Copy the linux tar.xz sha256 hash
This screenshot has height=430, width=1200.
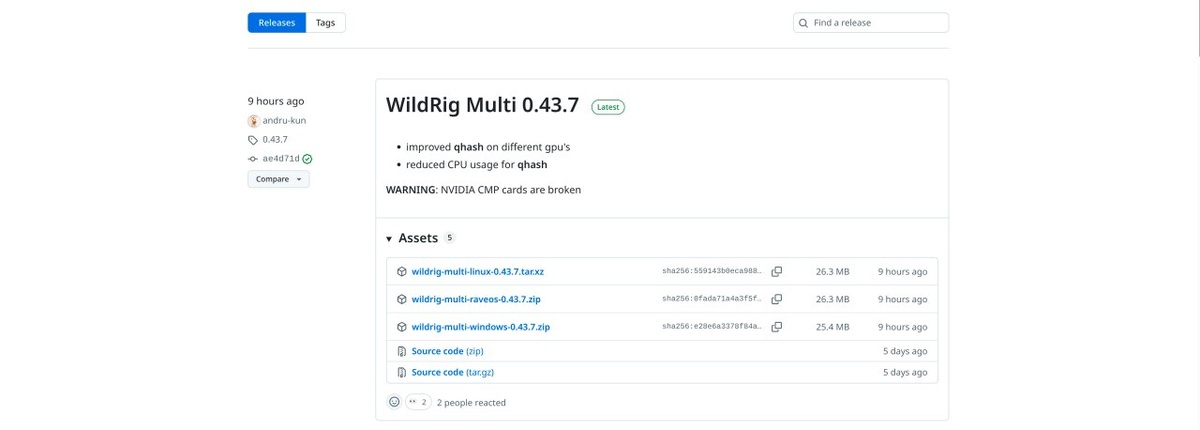click(x=776, y=271)
